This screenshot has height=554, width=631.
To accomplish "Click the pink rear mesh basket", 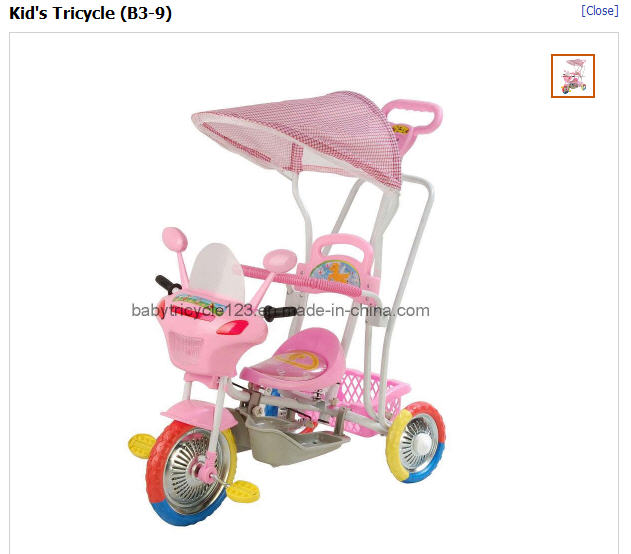I will [372, 400].
